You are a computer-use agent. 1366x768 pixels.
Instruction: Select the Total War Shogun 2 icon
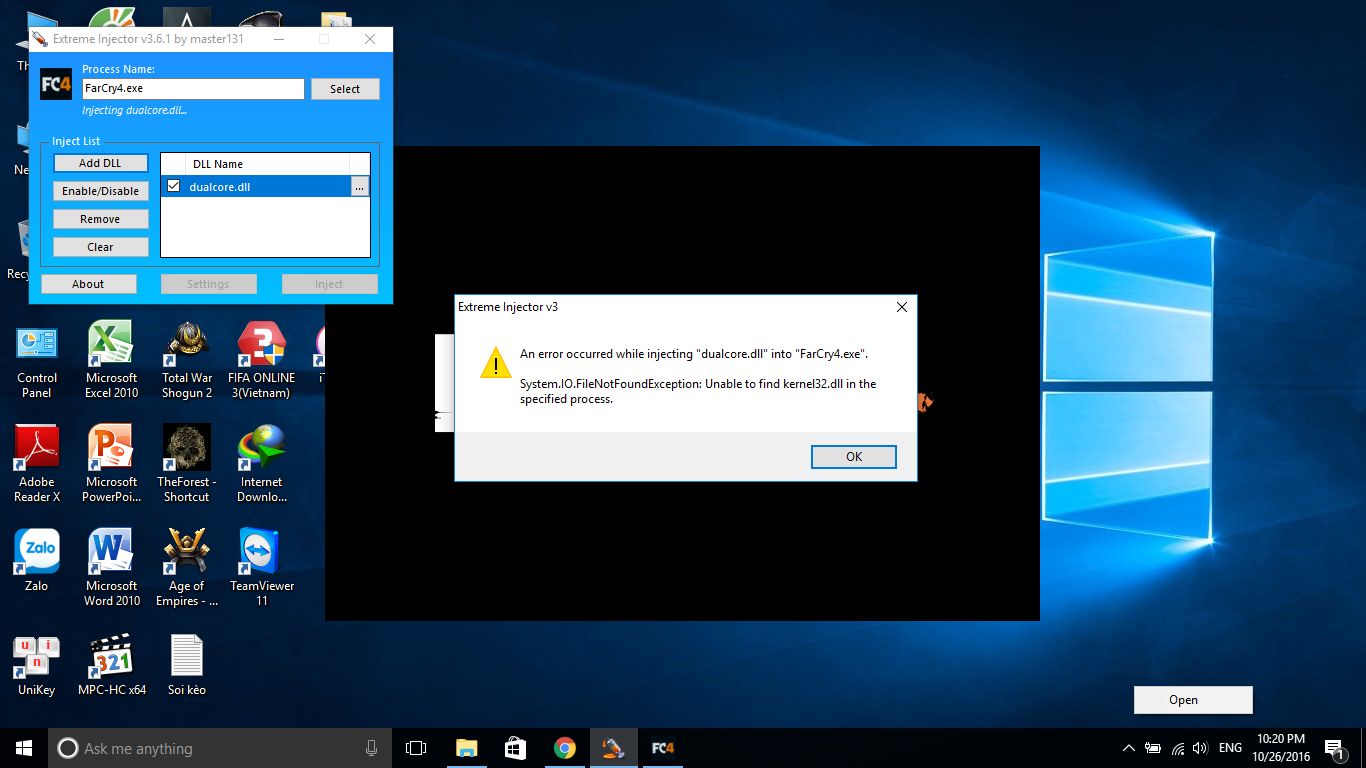187,360
